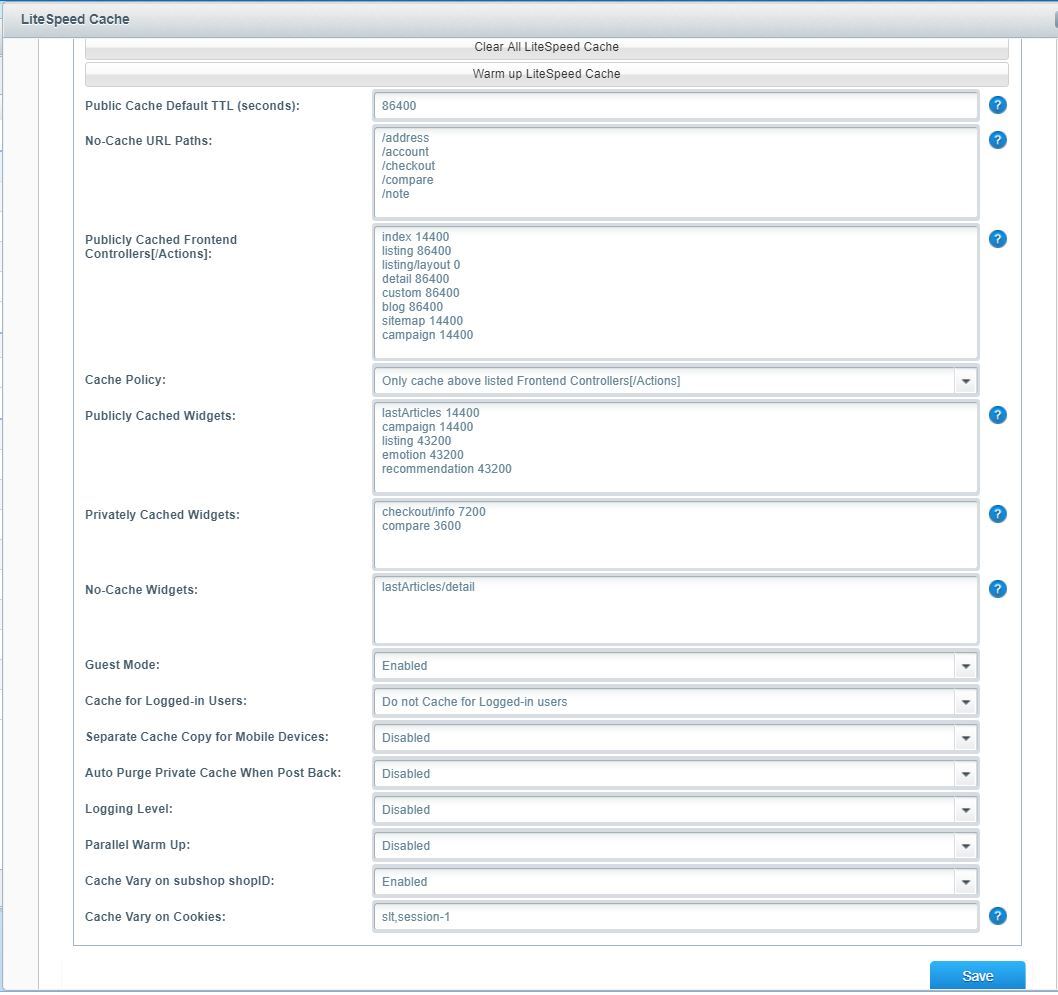Click the 'lastArticles/detail' line
The height and width of the screenshot is (995, 1058).
pyautogui.click(x=428, y=587)
